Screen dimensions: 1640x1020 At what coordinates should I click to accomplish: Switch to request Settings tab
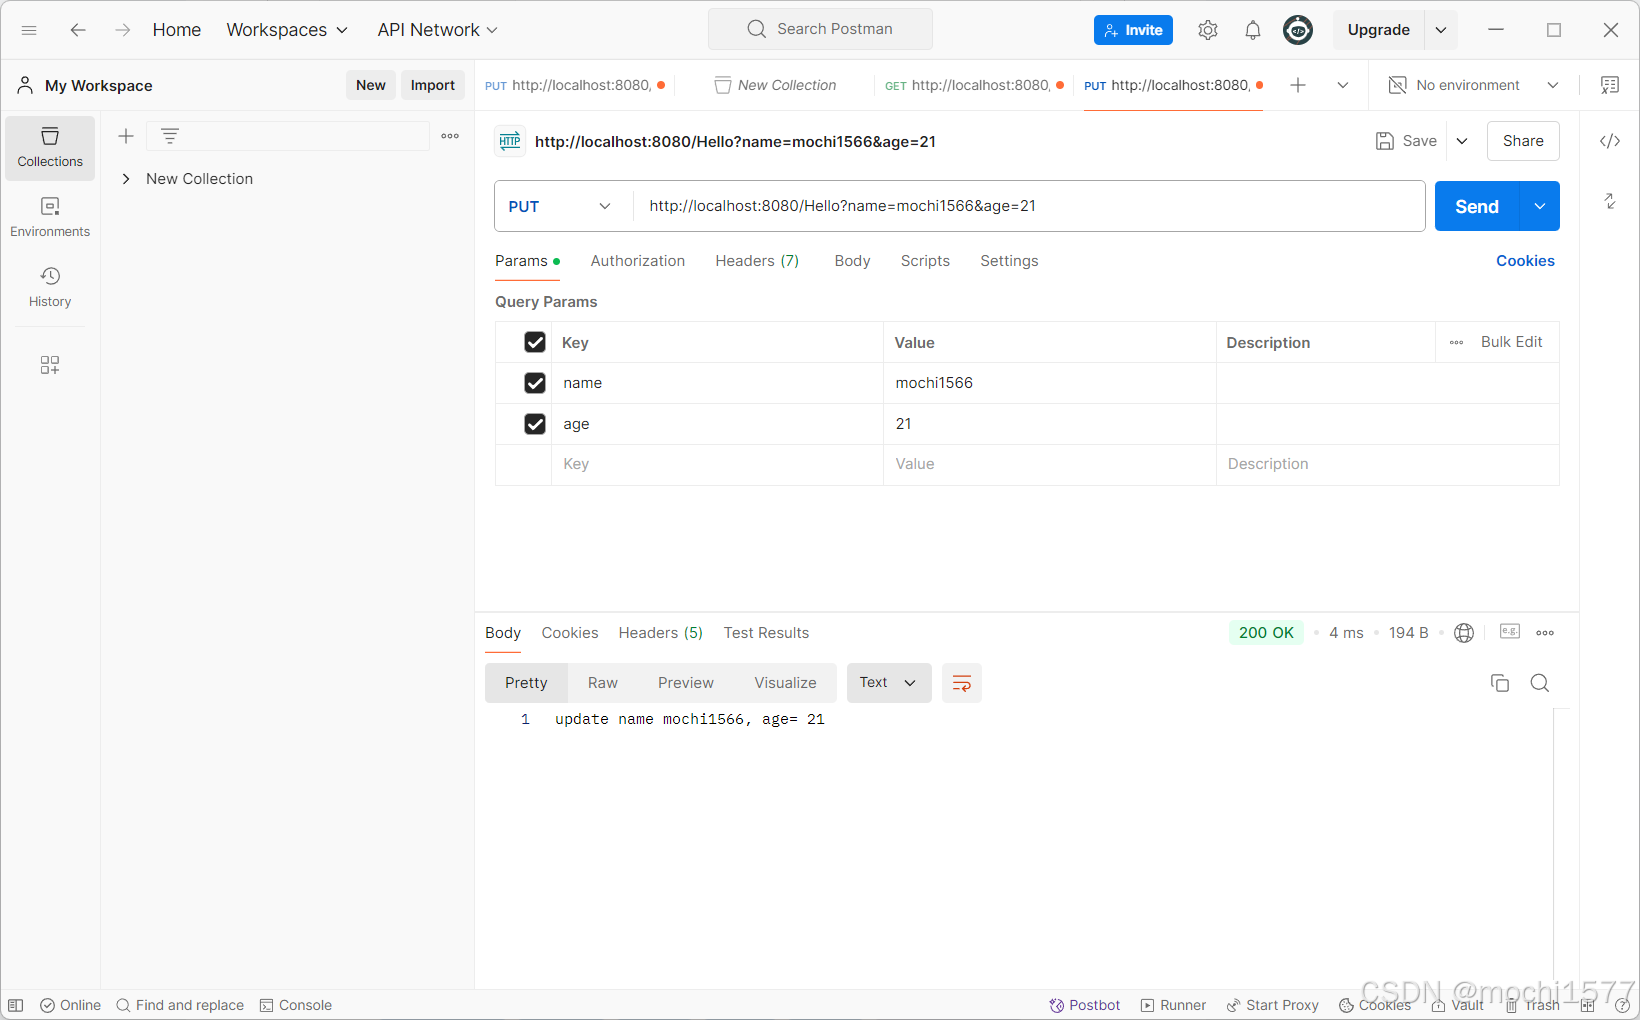(x=1009, y=261)
